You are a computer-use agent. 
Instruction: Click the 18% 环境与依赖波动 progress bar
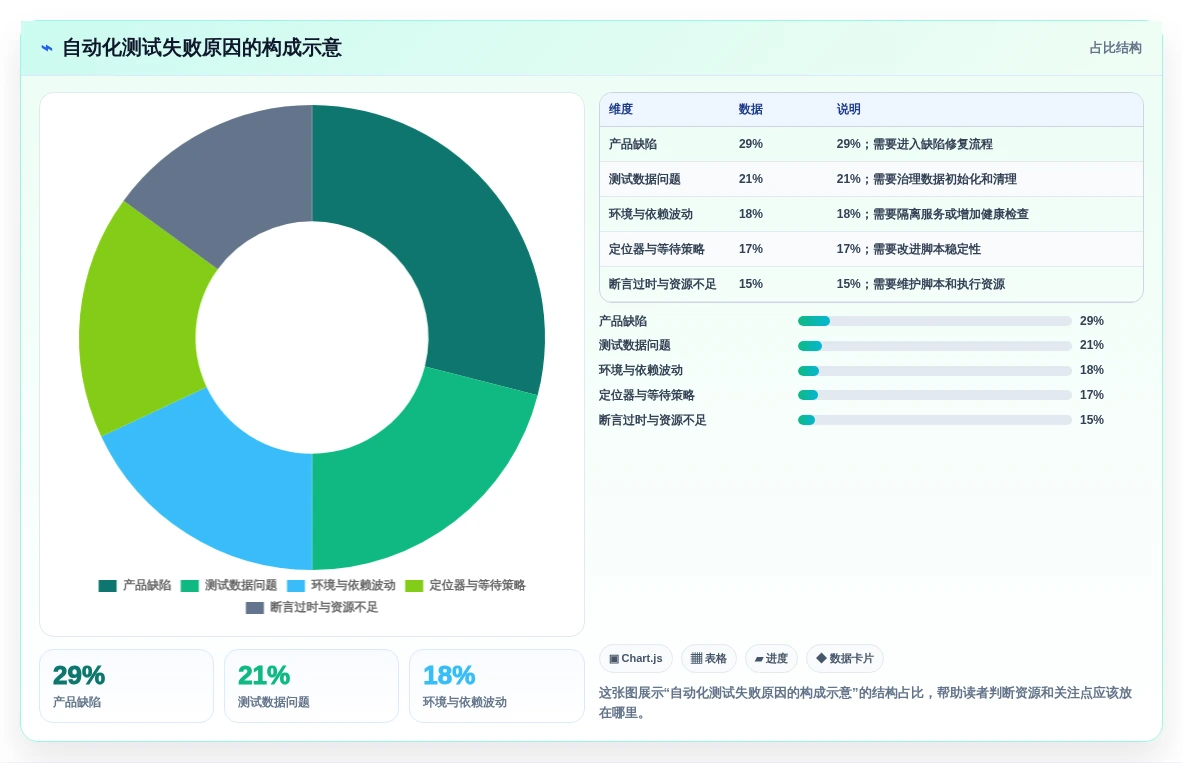point(935,371)
